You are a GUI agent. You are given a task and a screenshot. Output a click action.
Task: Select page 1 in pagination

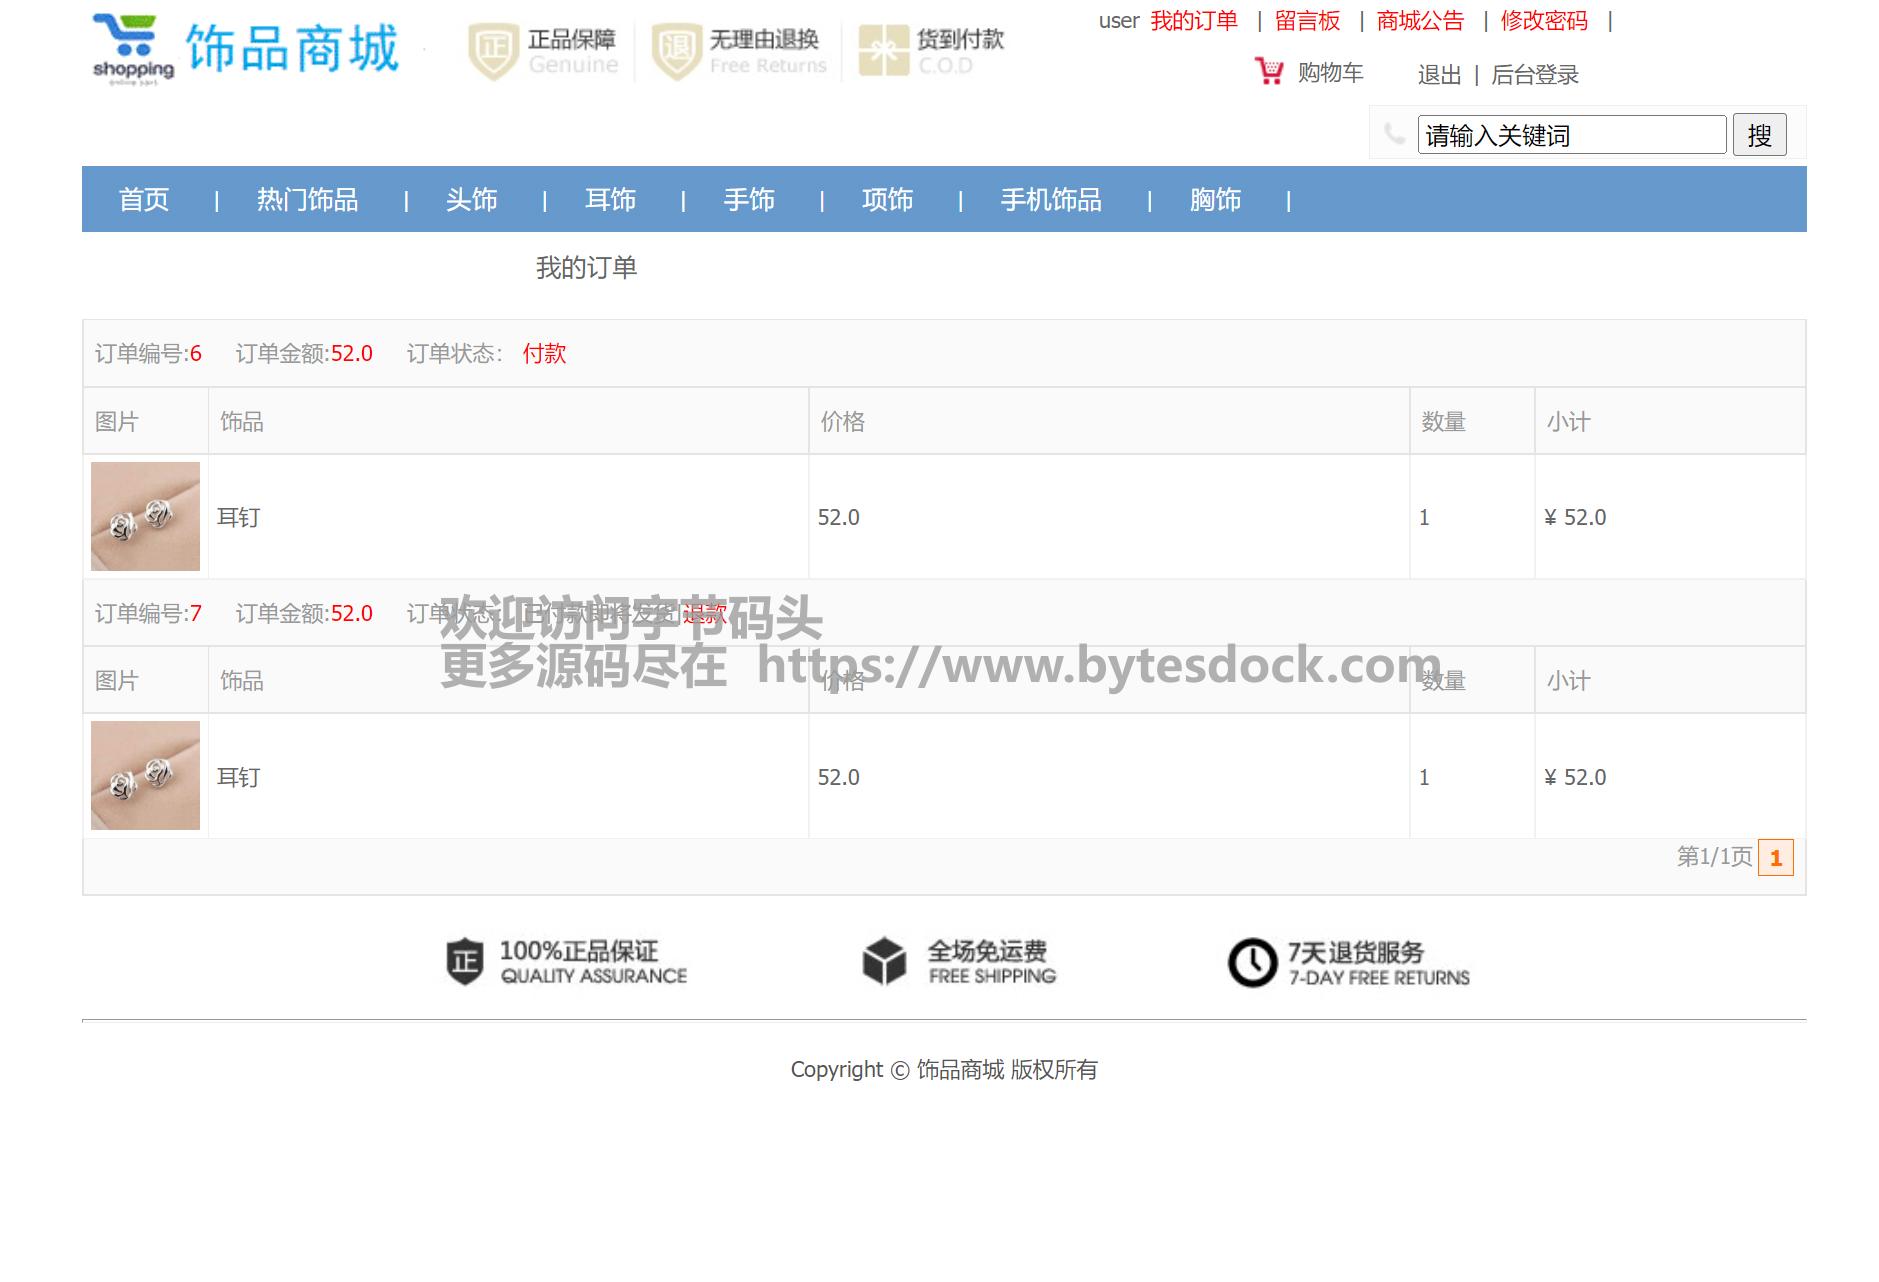(1775, 858)
